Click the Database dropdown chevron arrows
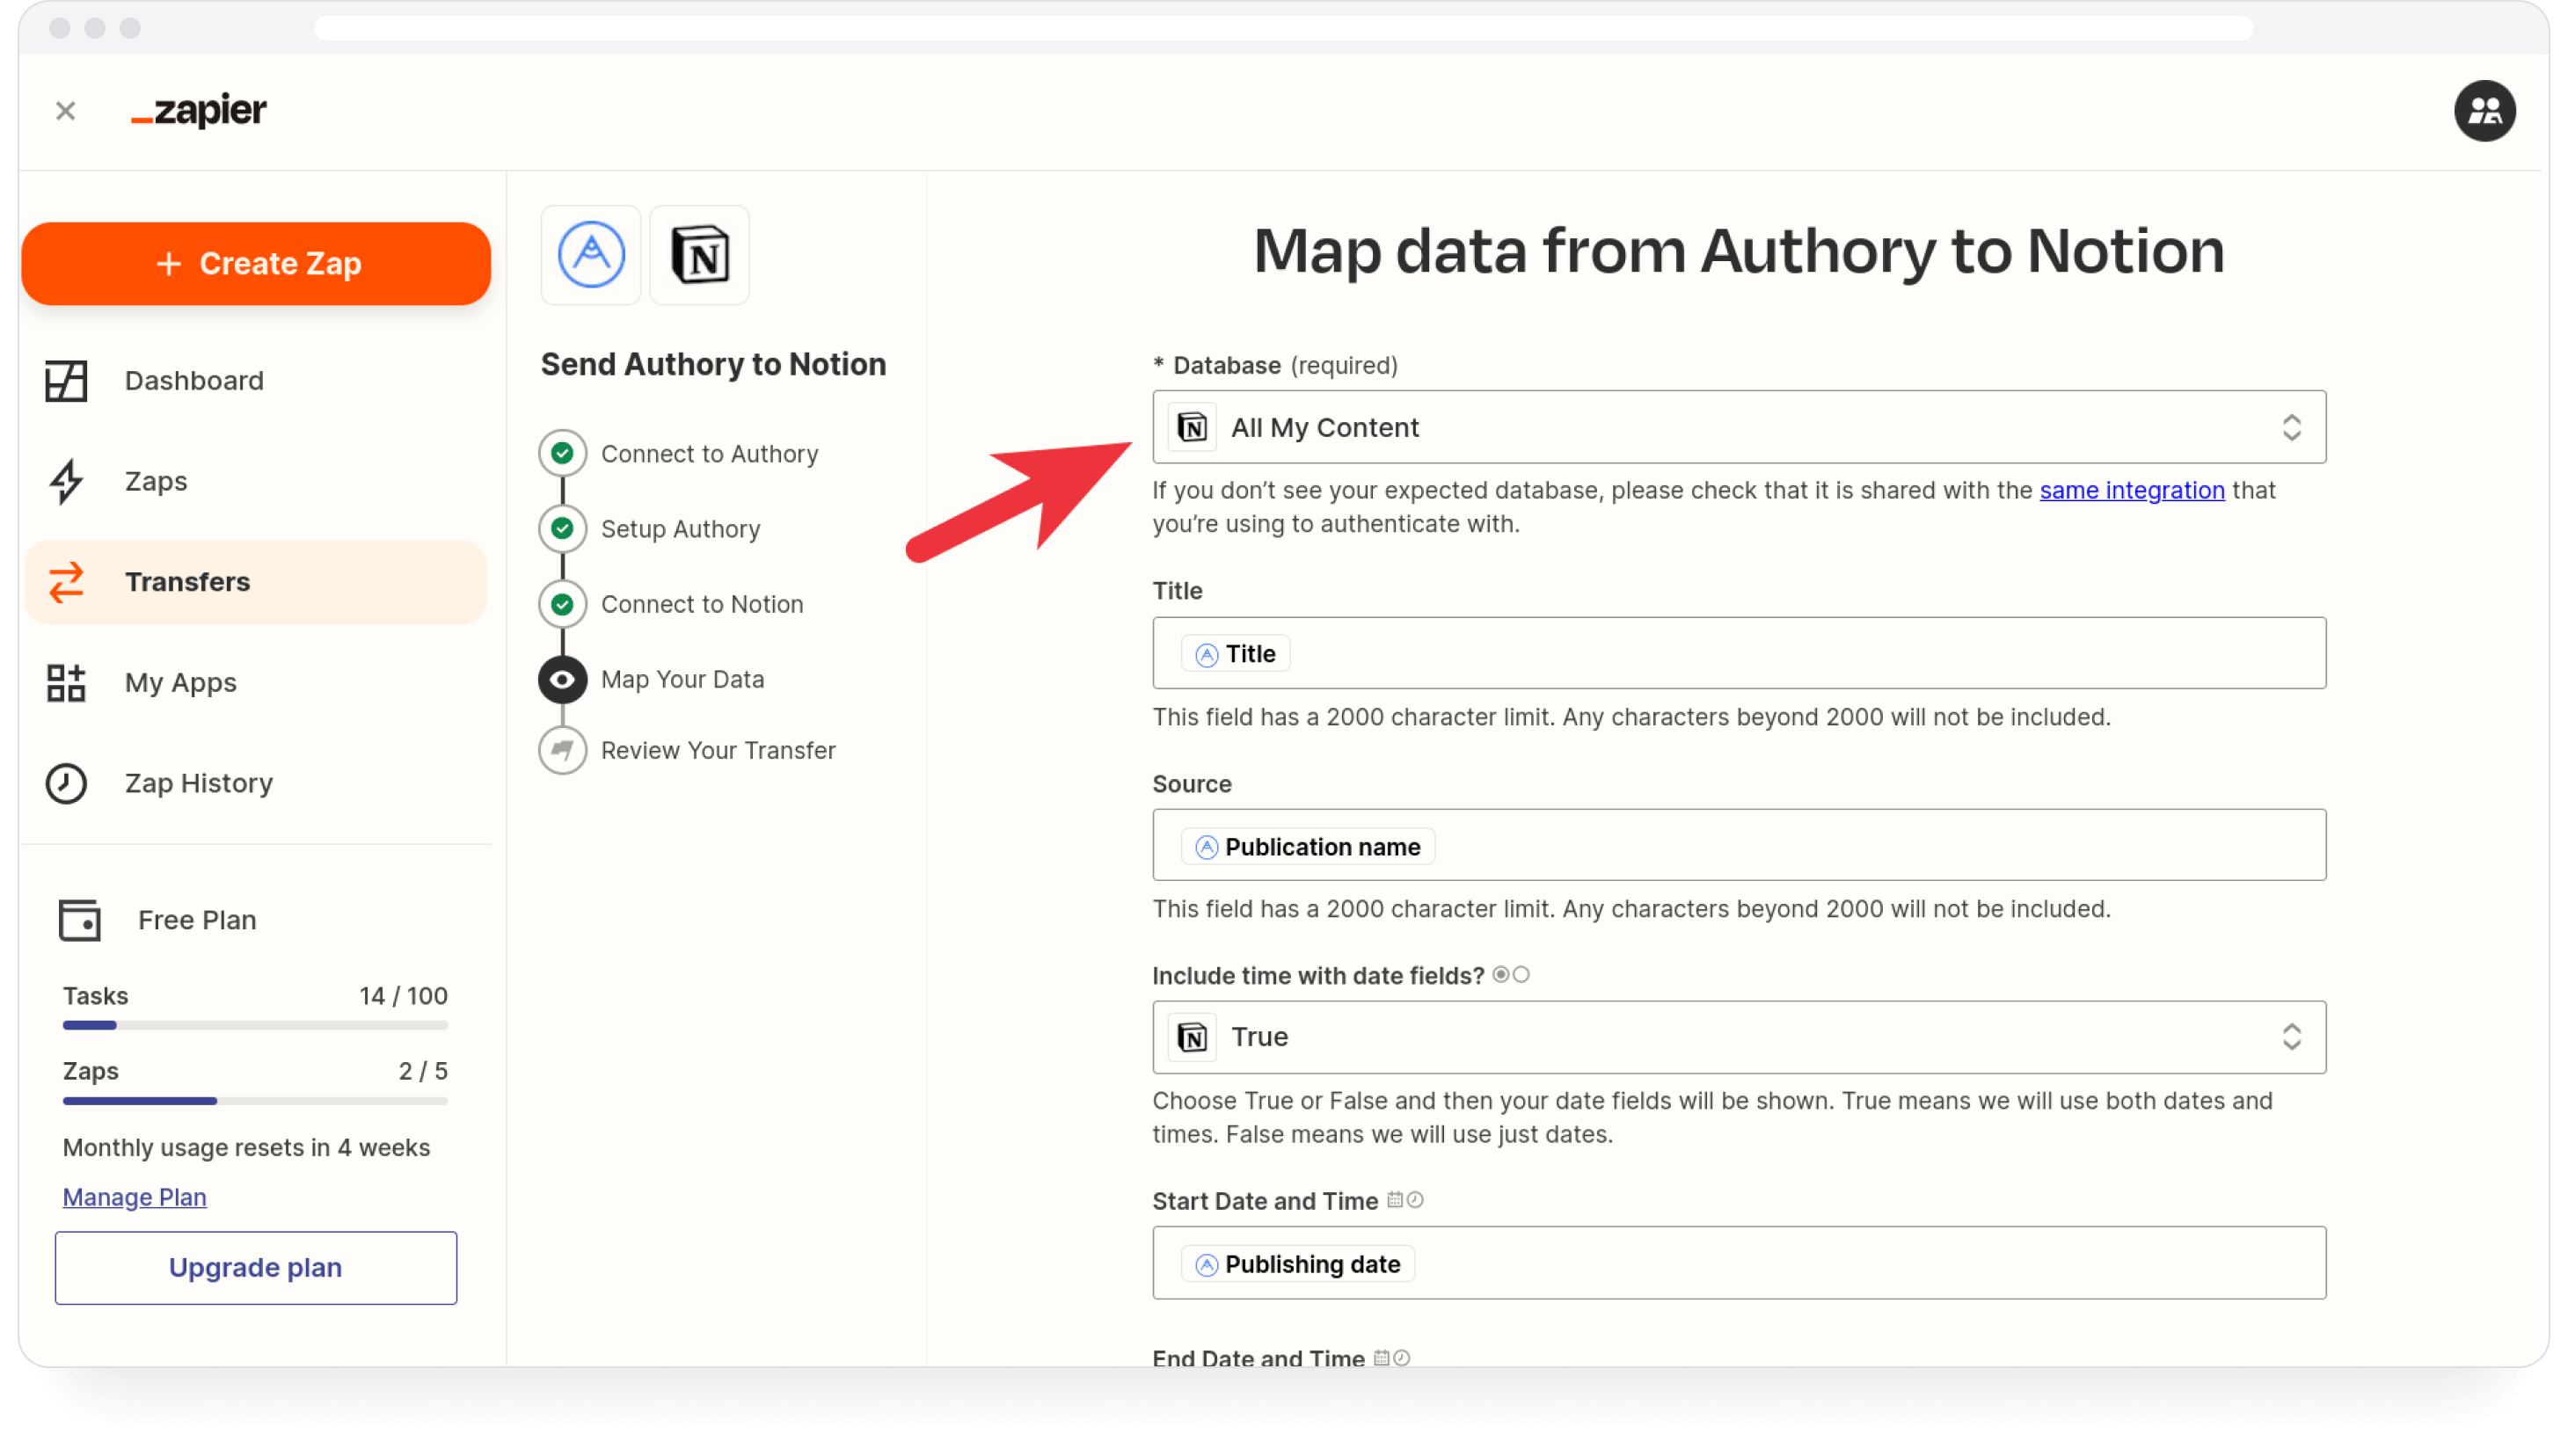This screenshot has width=2568, height=1456. click(x=2291, y=428)
